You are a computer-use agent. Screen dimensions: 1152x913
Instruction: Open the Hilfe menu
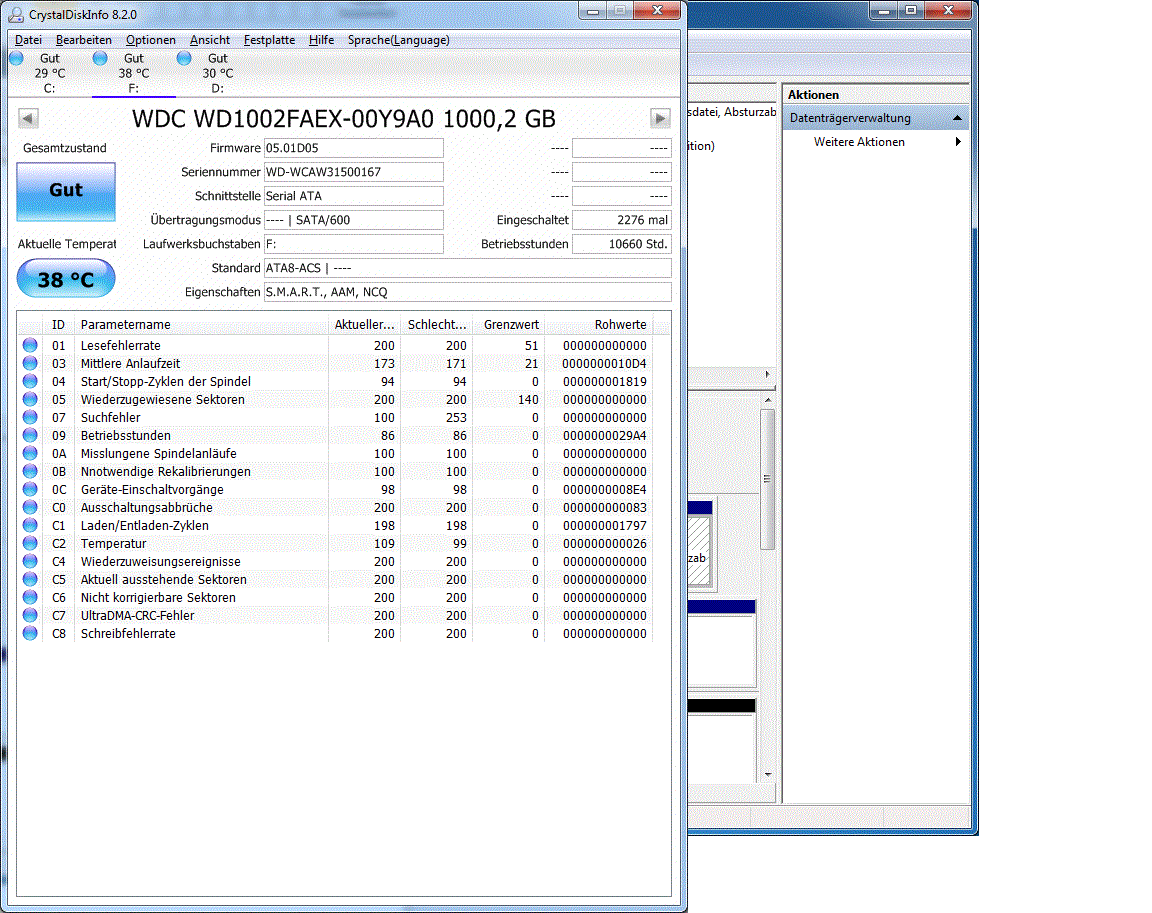[x=321, y=40]
